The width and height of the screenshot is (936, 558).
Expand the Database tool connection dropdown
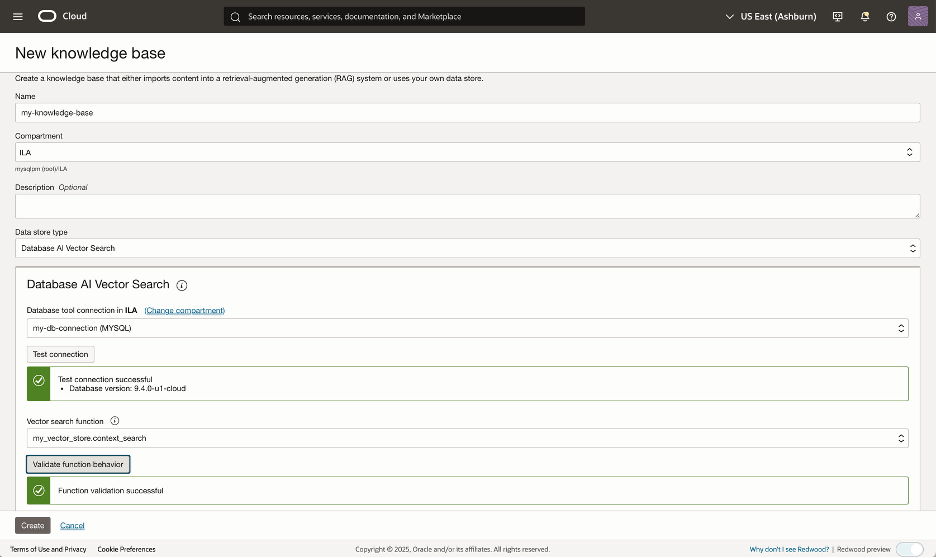pos(467,328)
